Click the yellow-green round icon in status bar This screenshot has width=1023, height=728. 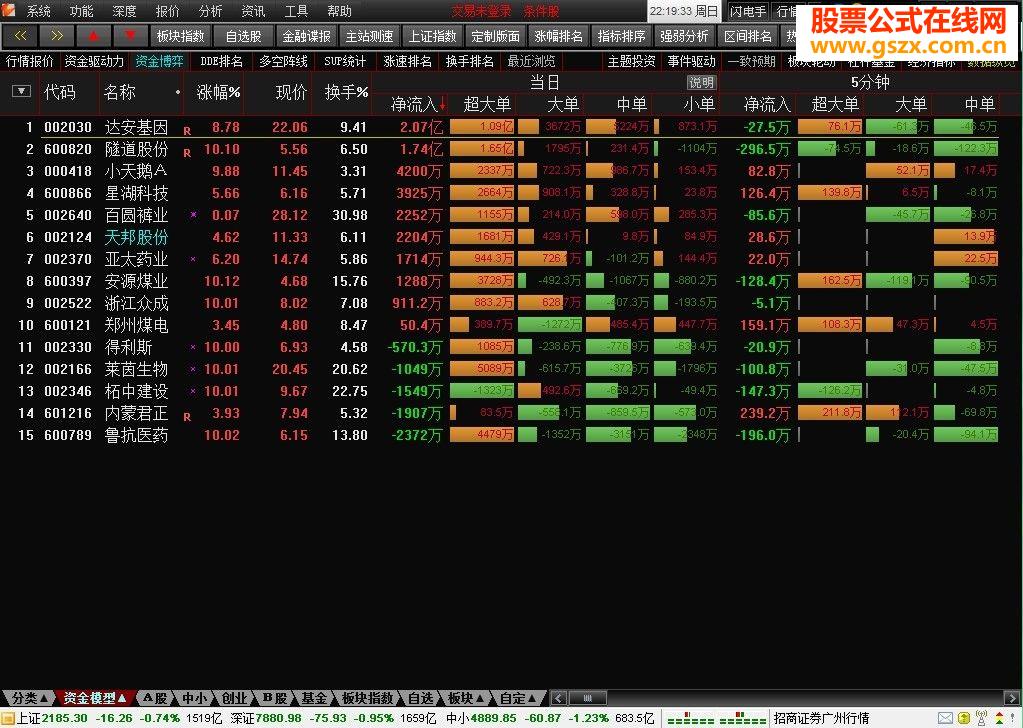[x=964, y=719]
